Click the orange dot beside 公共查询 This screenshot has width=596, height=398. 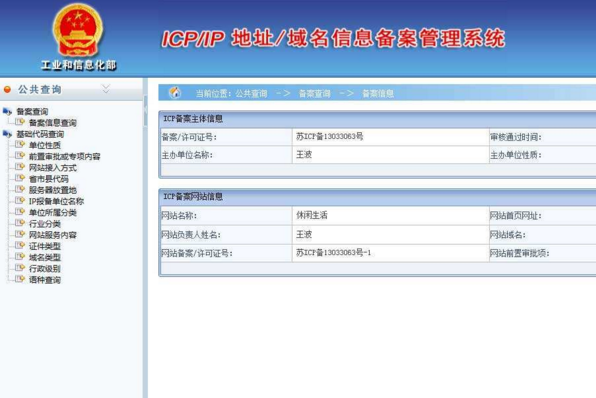coord(7,90)
